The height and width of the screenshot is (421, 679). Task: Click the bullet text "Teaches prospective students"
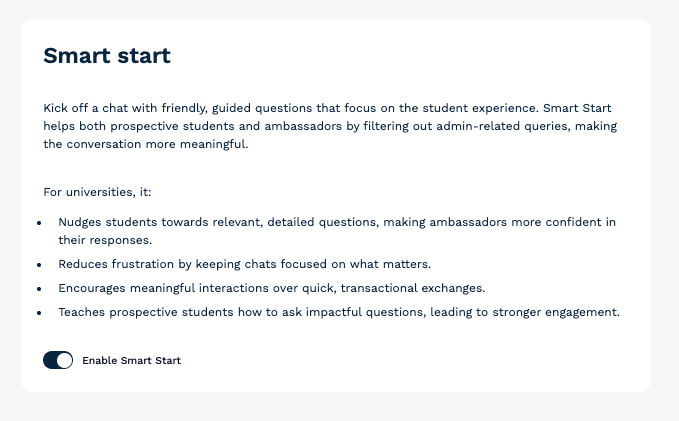point(339,312)
